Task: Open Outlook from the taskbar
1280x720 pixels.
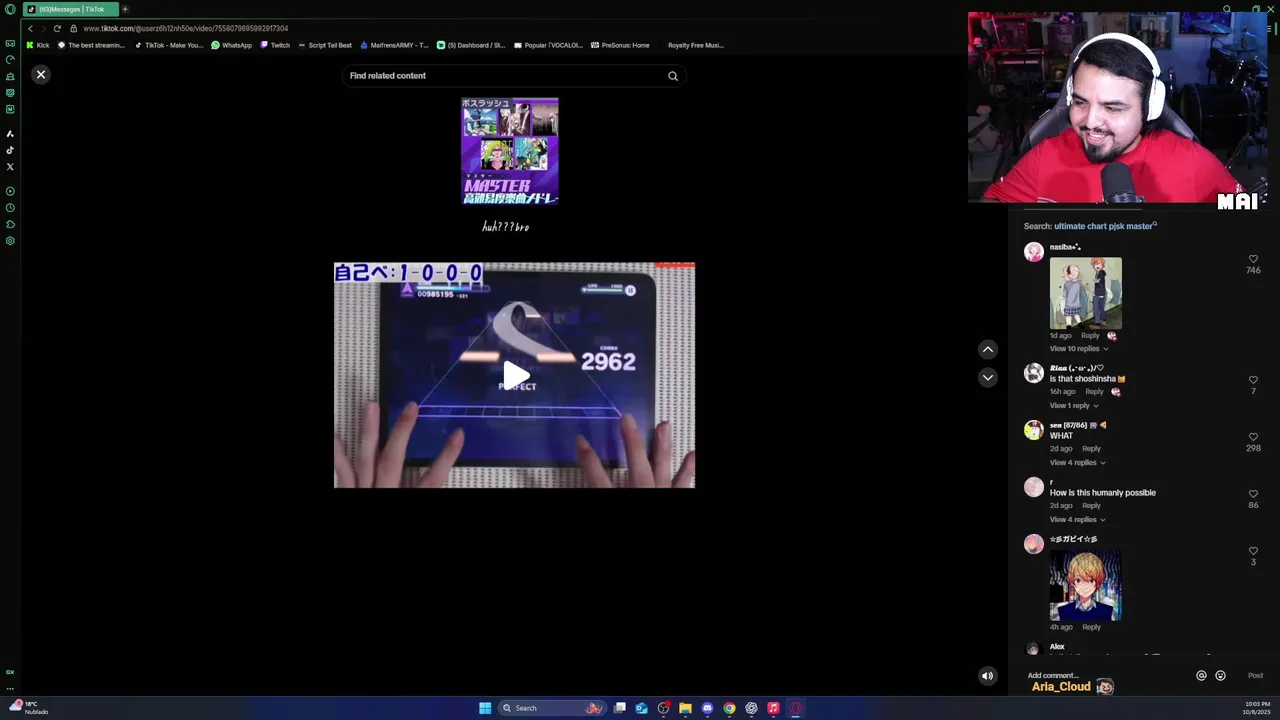Action: (641, 708)
